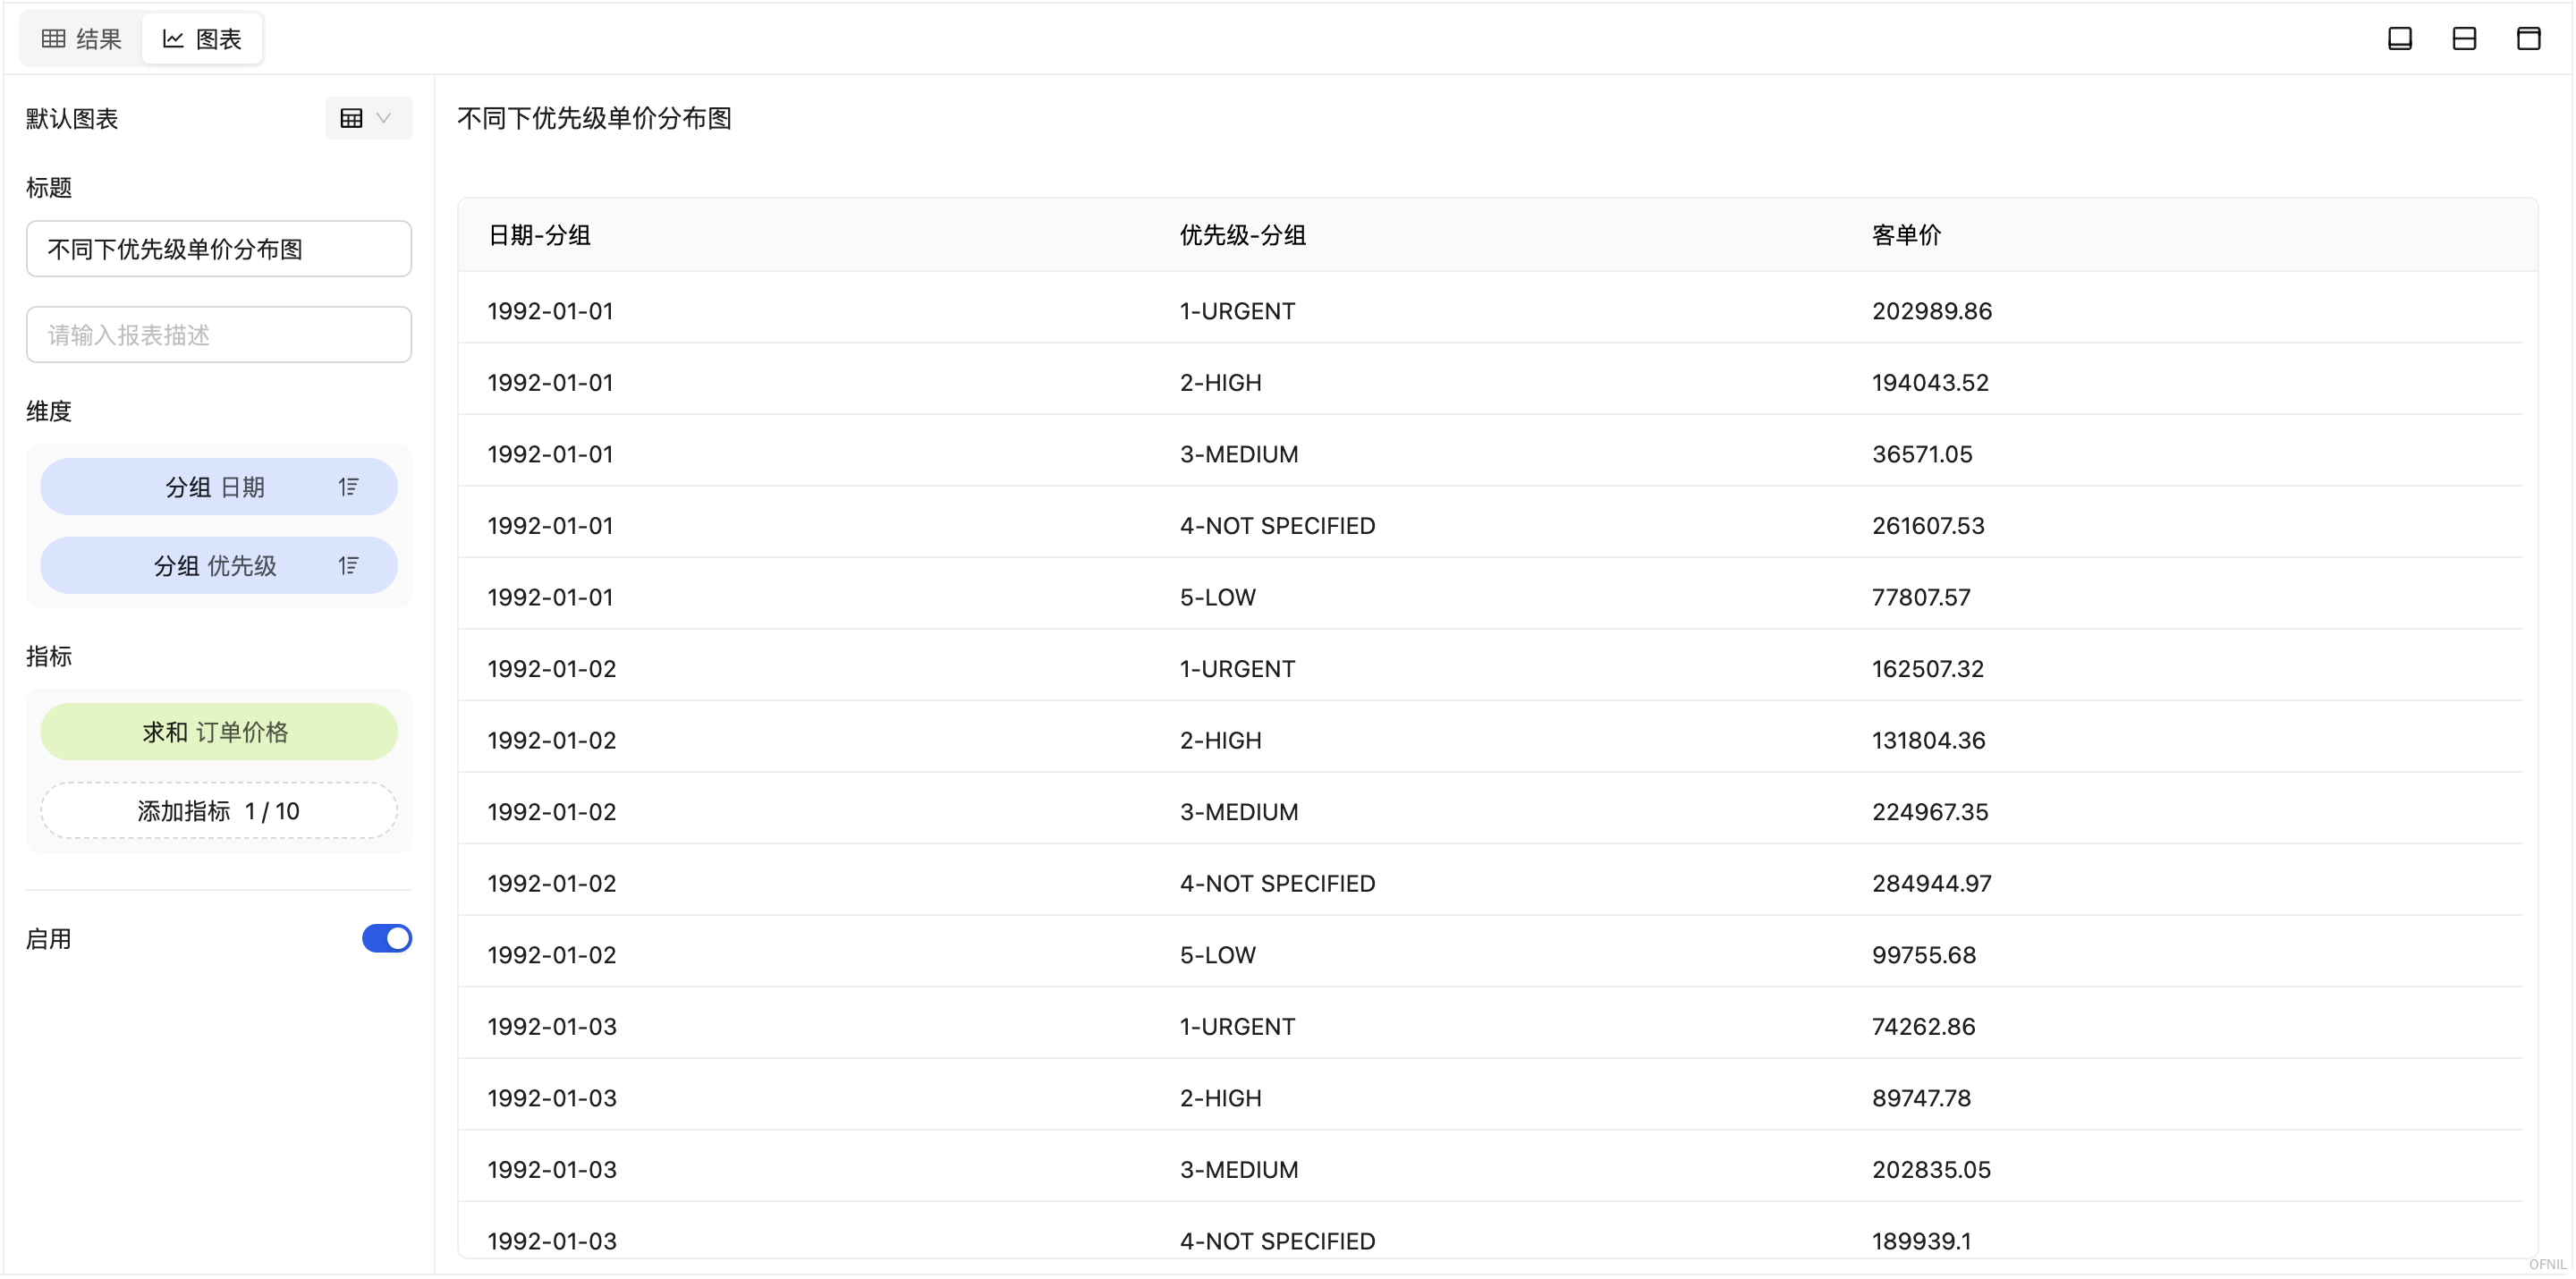The image size is (2576, 1279).
Task: Click the 客单价 column header
Action: tap(1906, 235)
